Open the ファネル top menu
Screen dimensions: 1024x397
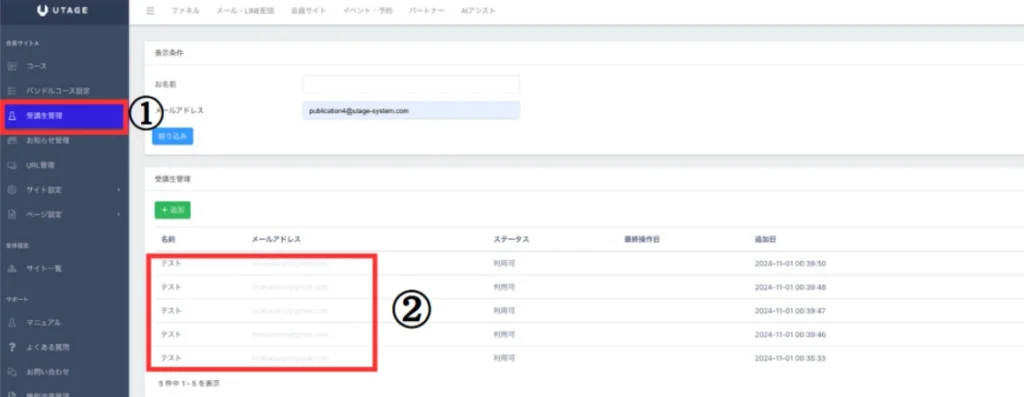[x=185, y=11]
